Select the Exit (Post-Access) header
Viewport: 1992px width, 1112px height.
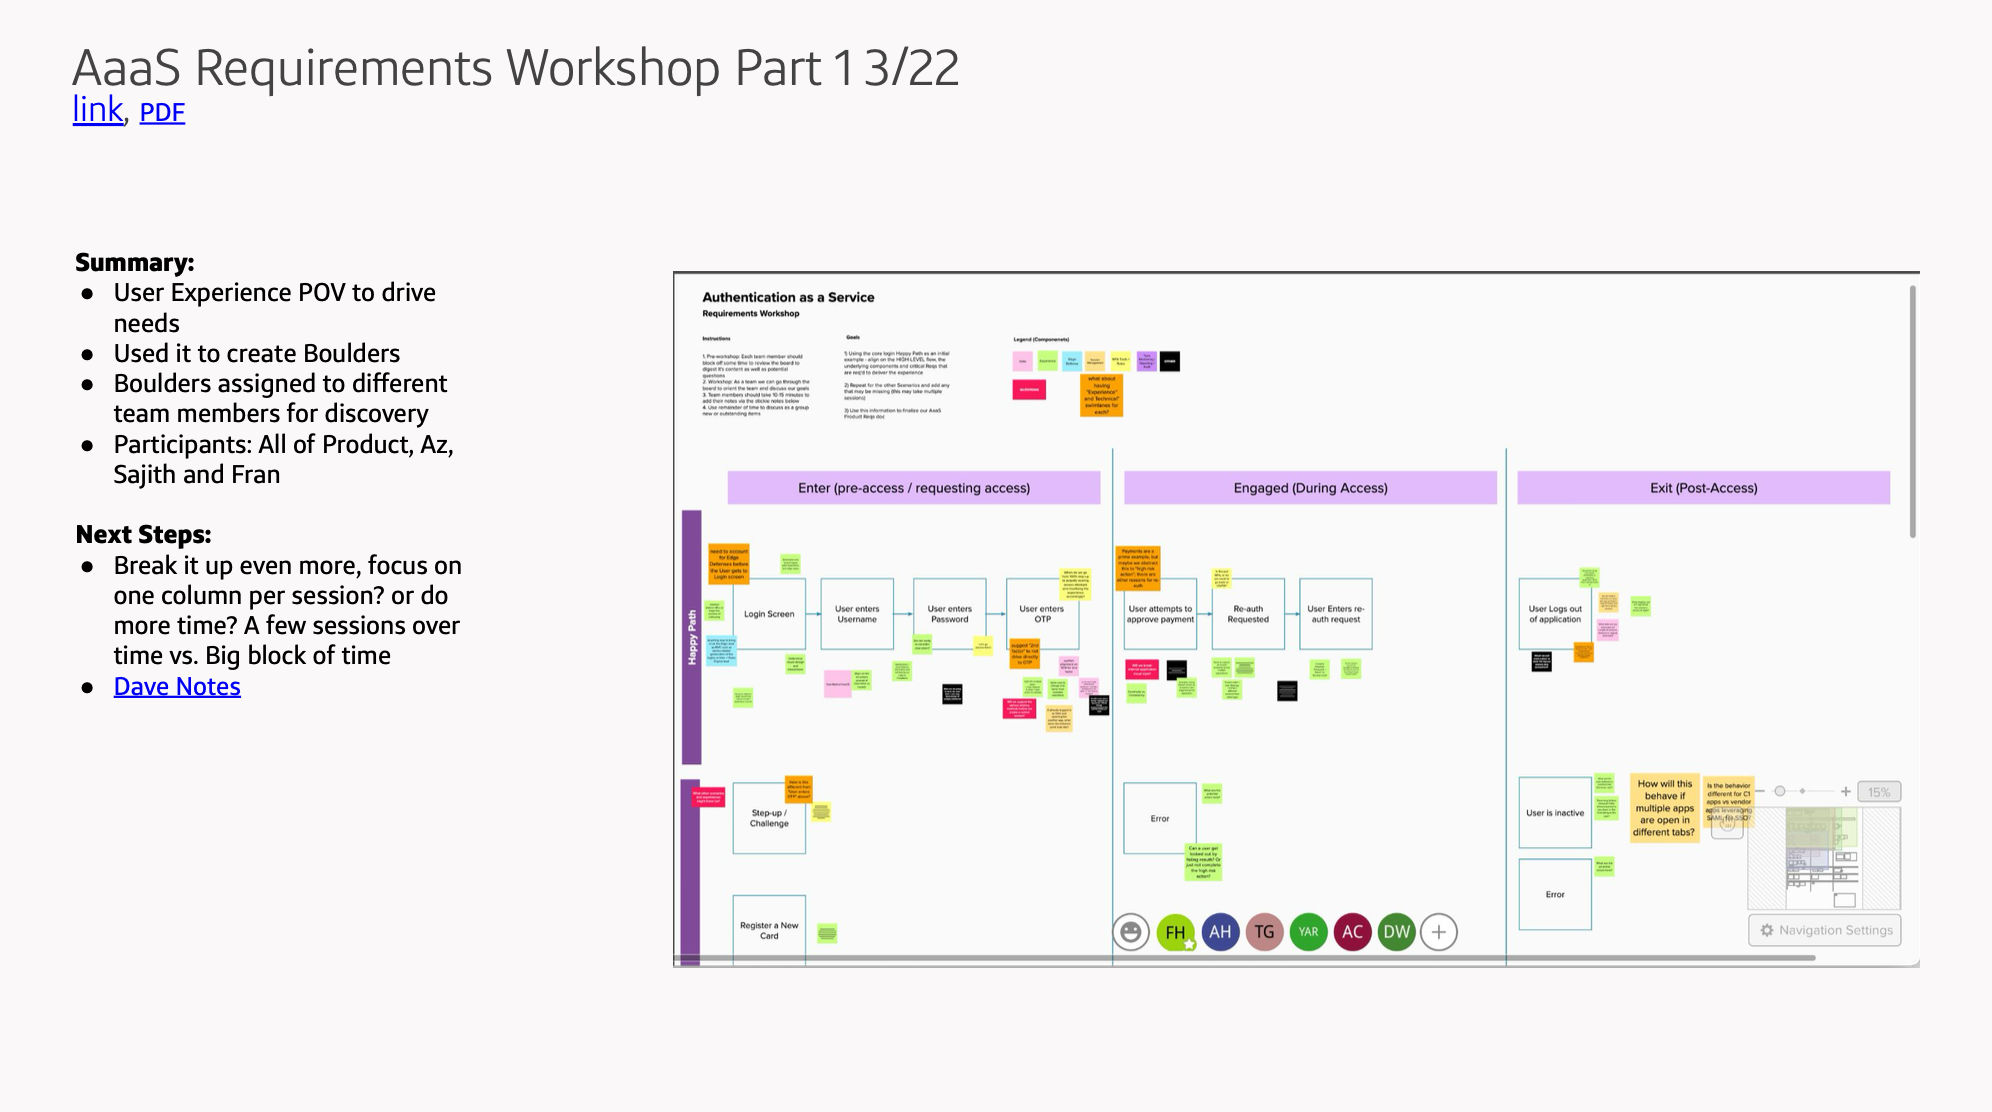(x=1703, y=488)
